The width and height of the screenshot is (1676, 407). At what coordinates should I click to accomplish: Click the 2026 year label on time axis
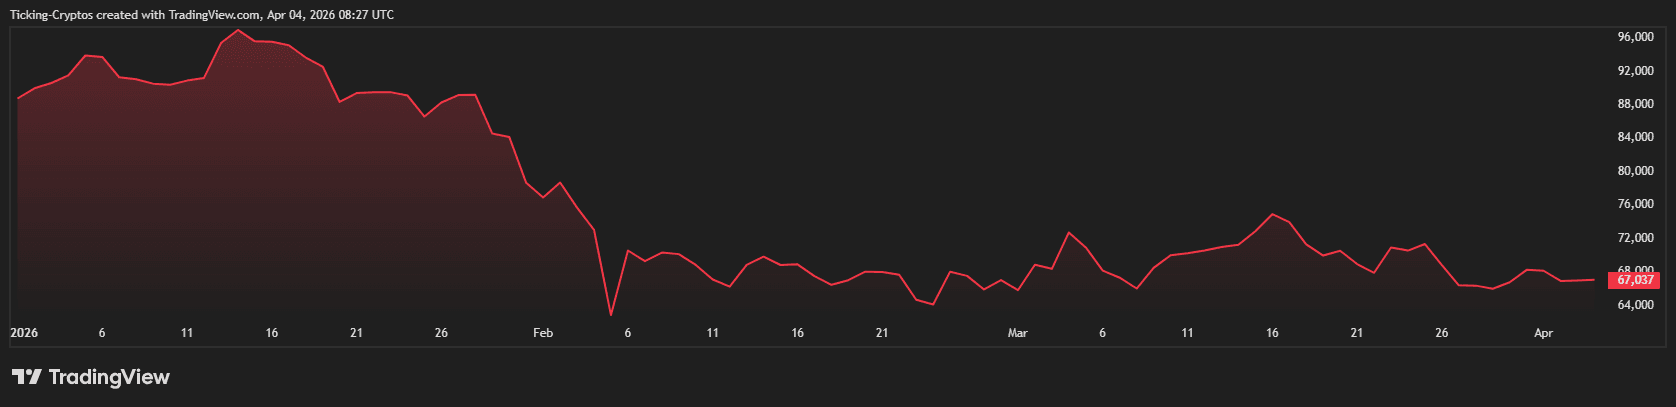point(24,333)
